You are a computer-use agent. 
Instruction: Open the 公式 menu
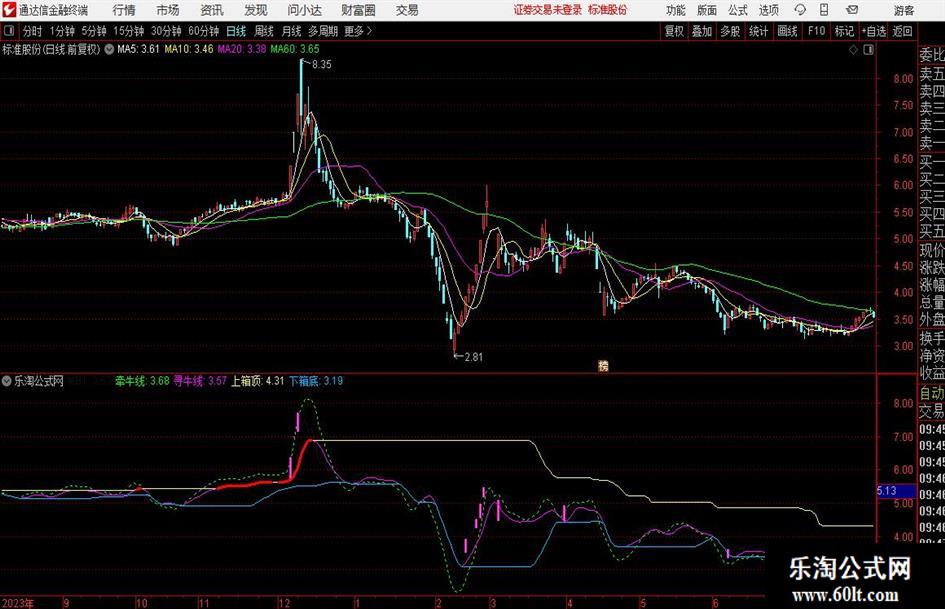[738, 10]
